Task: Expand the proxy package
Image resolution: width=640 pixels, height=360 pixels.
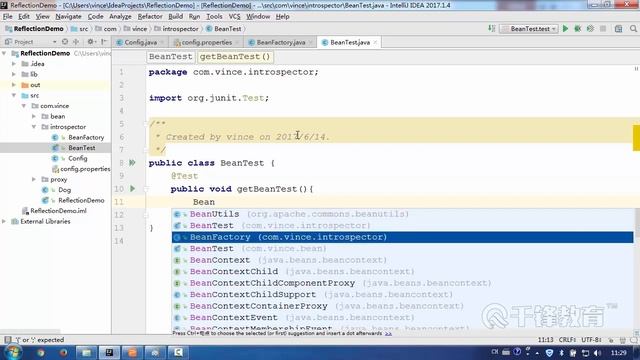Action: coord(34,179)
